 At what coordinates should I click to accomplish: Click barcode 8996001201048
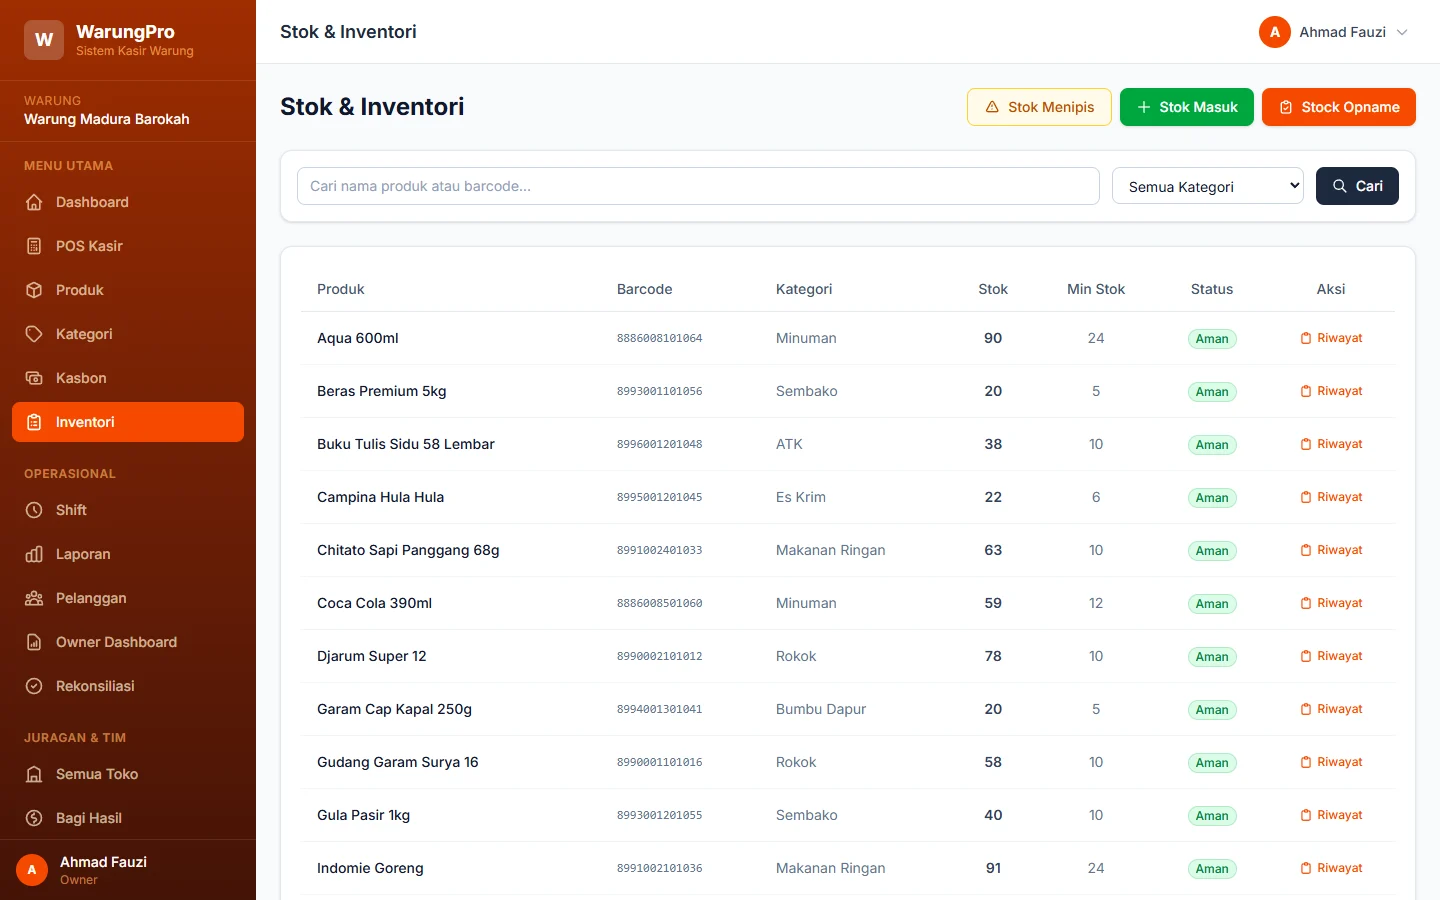660,444
